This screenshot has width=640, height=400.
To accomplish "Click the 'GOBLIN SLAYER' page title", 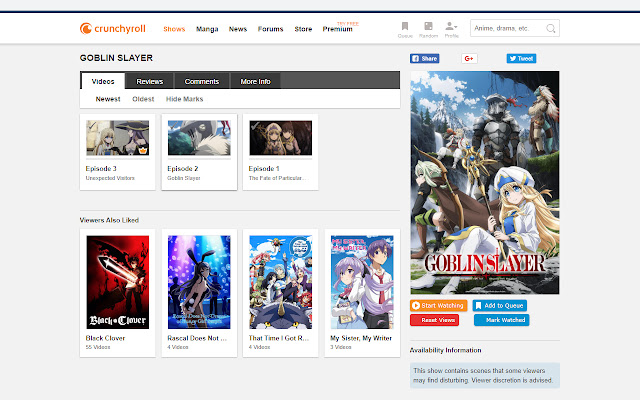I will coord(116,58).
